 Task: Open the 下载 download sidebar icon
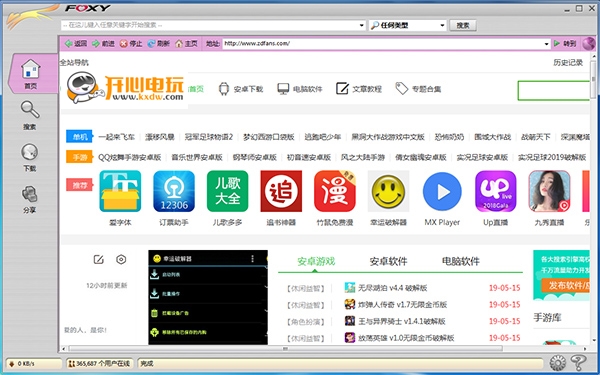tap(30, 157)
